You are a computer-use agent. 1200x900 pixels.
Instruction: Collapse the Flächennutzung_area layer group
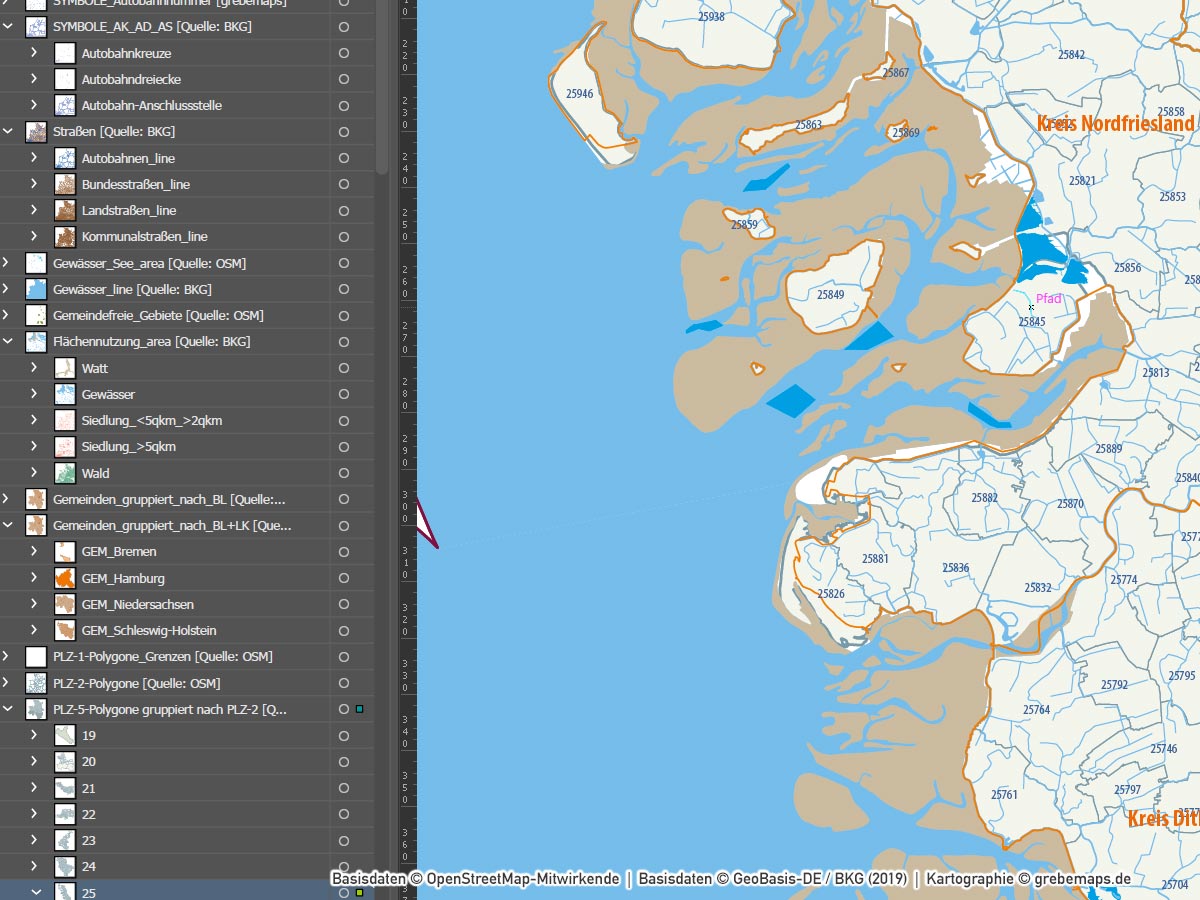point(8,342)
